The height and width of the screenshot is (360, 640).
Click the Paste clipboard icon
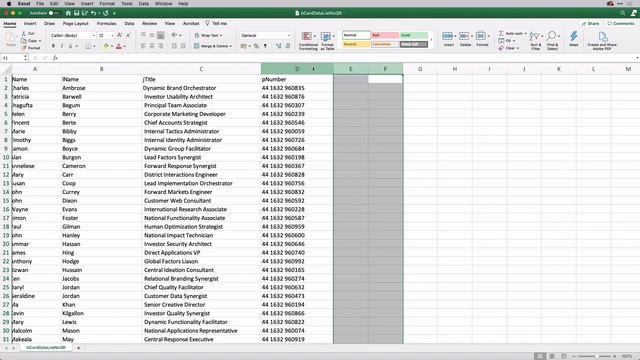(x=11, y=38)
